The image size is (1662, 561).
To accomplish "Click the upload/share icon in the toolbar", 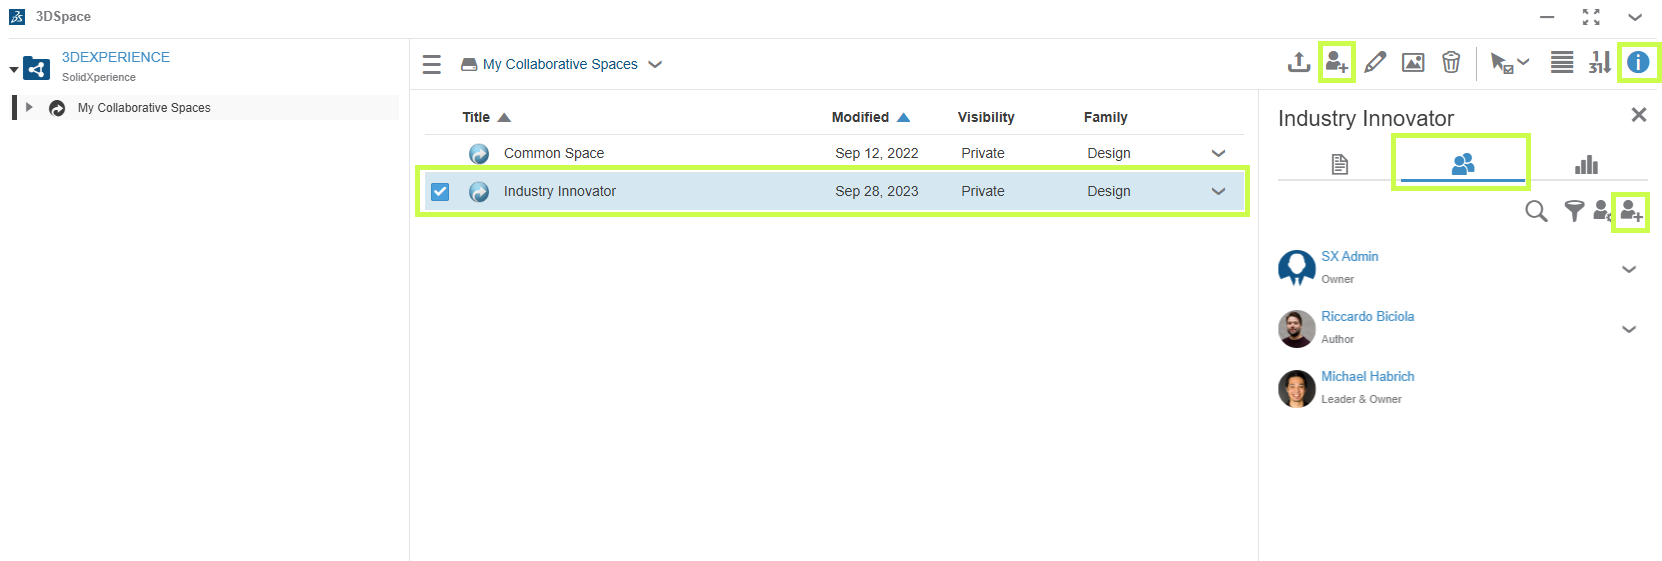I will coord(1298,63).
